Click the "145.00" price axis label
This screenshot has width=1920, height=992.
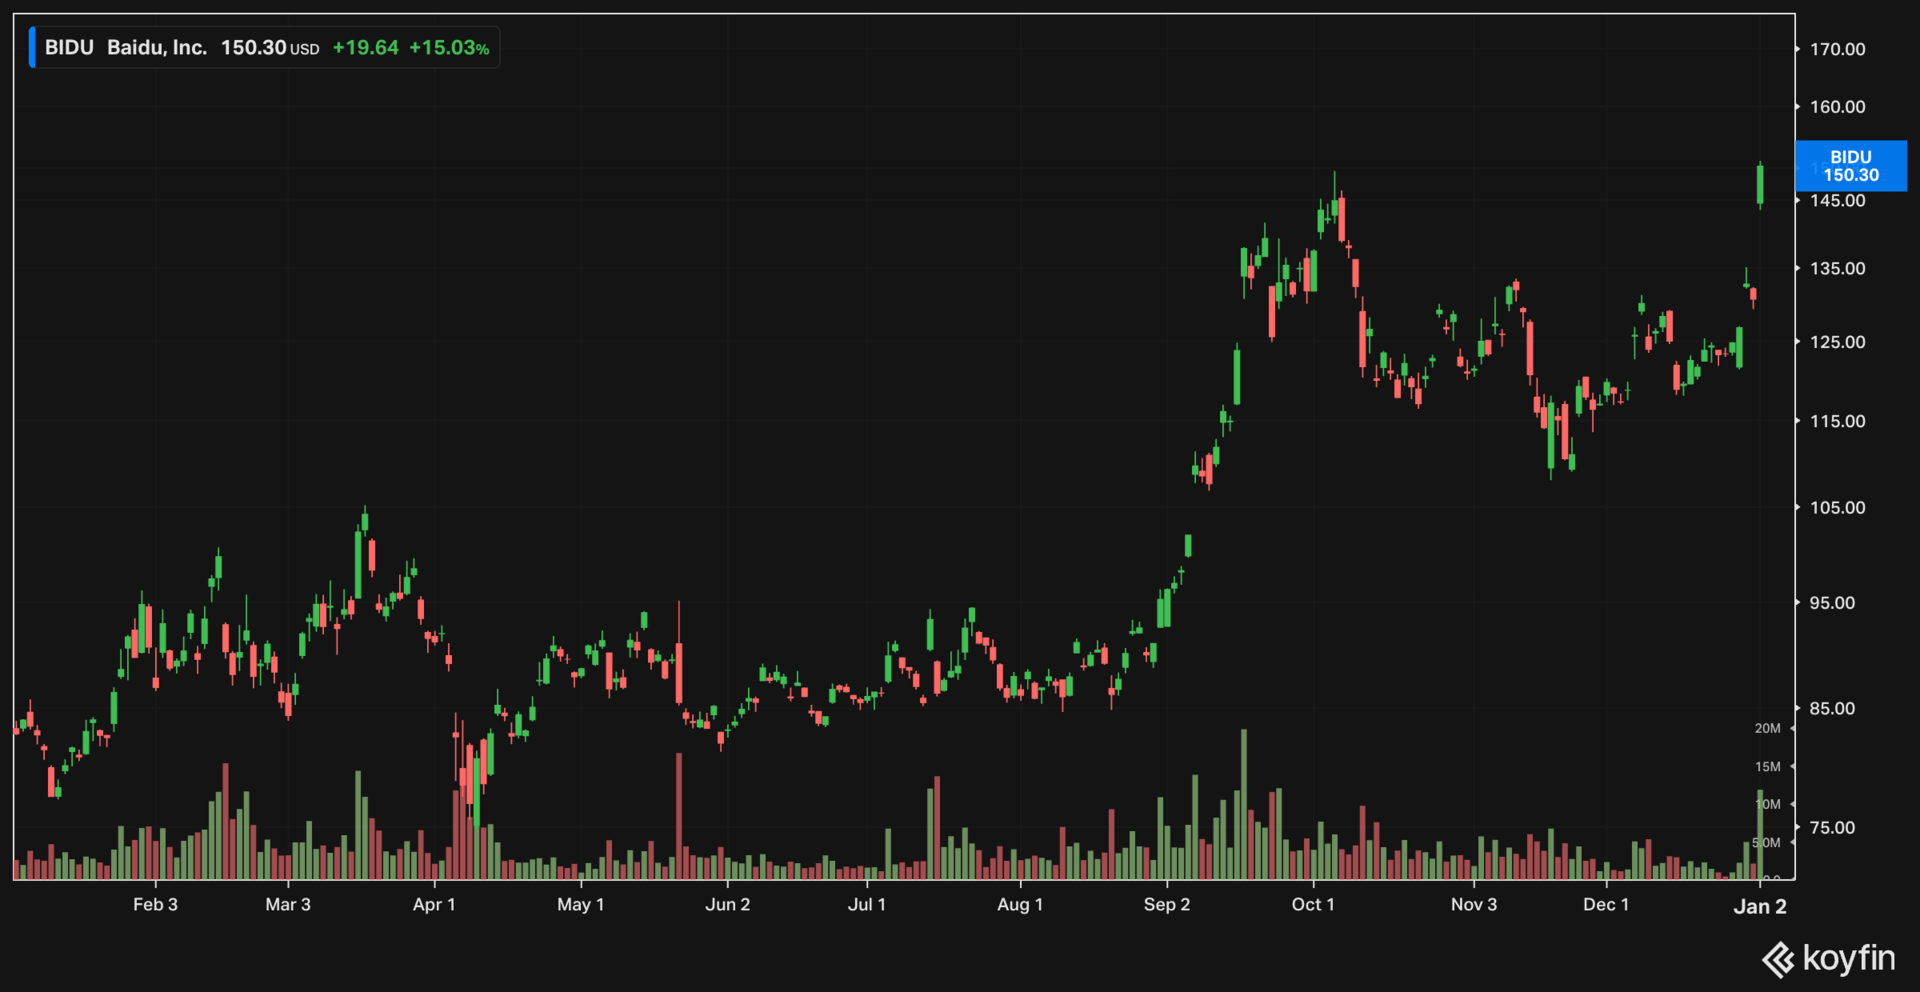1838,201
